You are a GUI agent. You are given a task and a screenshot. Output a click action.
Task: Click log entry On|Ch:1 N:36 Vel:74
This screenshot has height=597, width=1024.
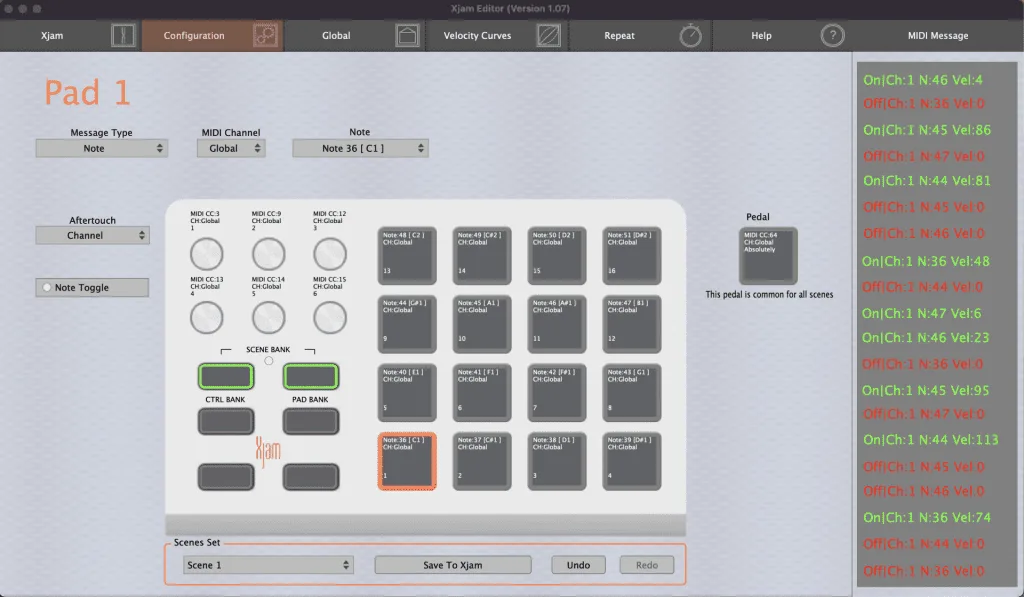coord(927,517)
